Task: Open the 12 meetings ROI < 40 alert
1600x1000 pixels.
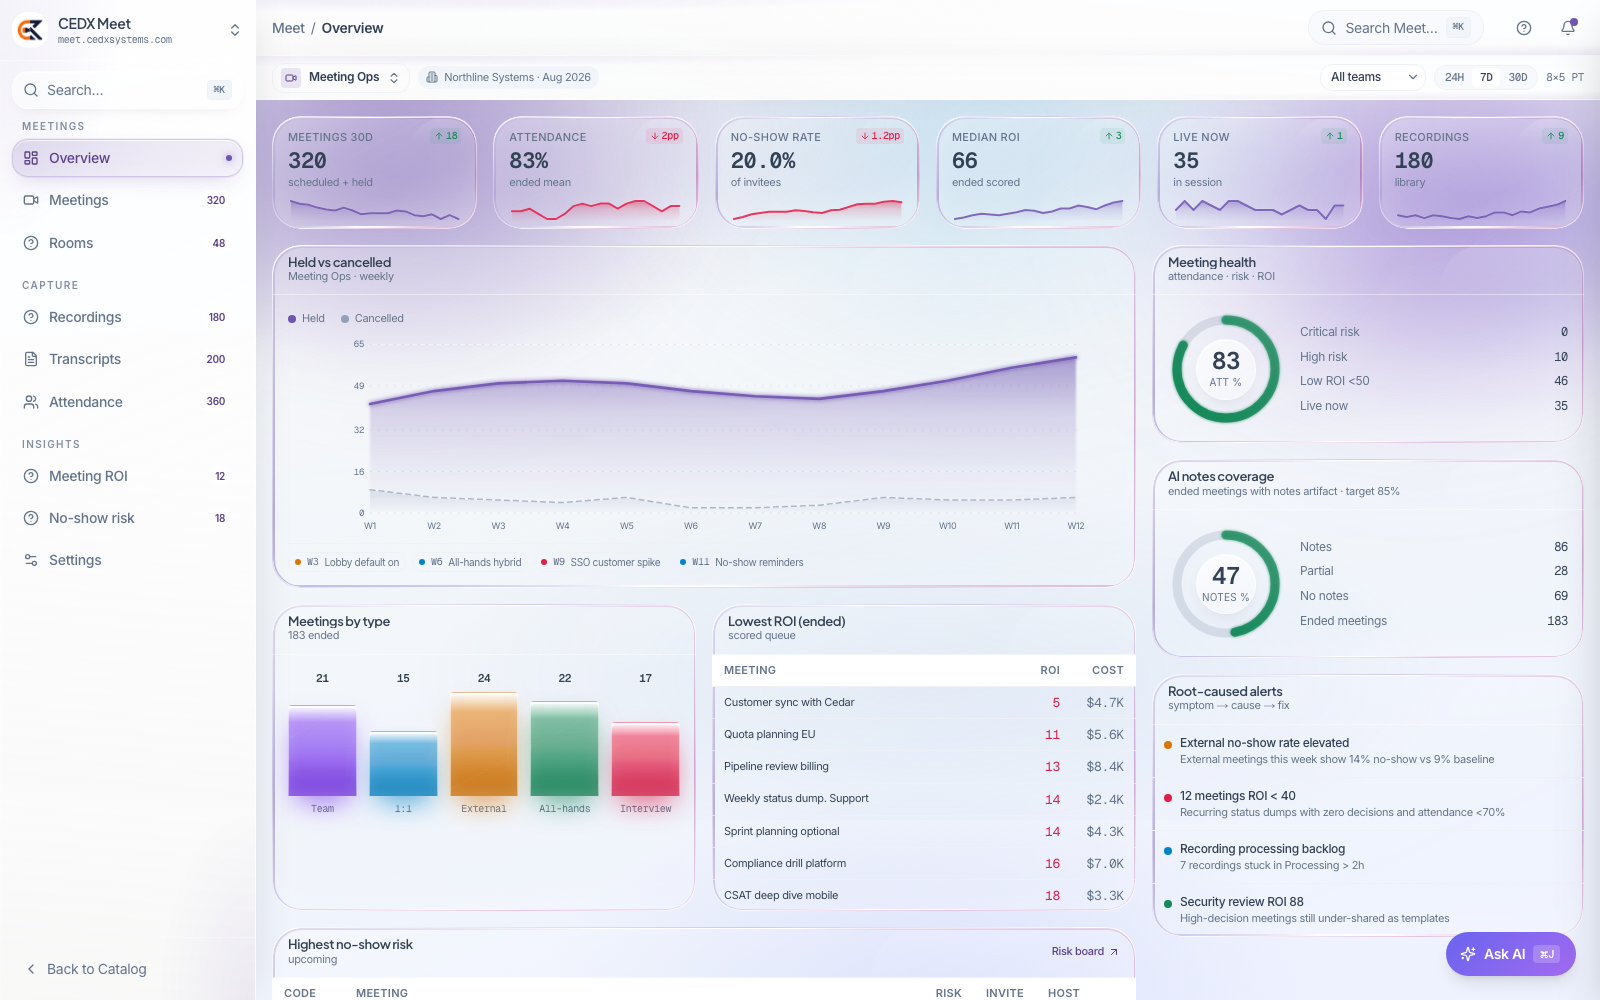Action: coord(1368,804)
